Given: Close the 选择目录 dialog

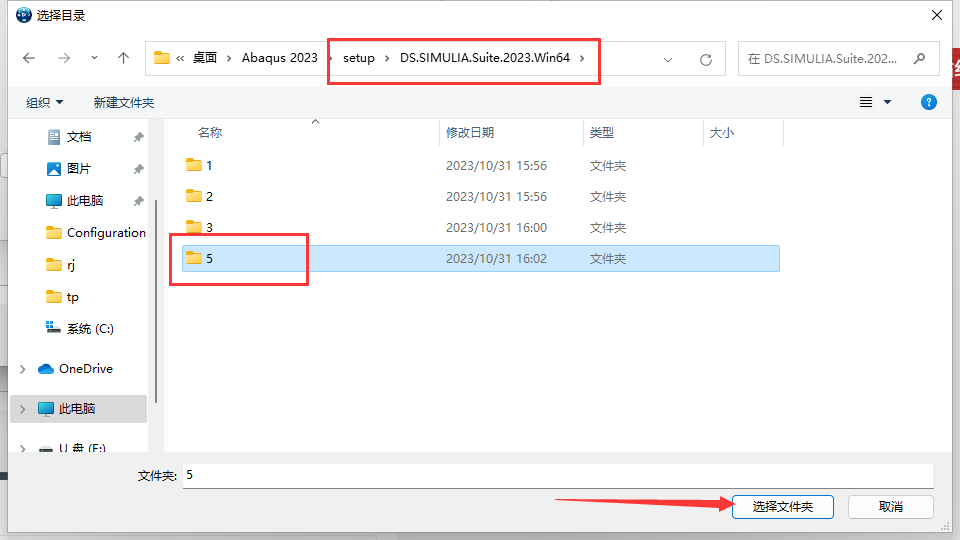Looking at the screenshot, I should pos(937,15).
